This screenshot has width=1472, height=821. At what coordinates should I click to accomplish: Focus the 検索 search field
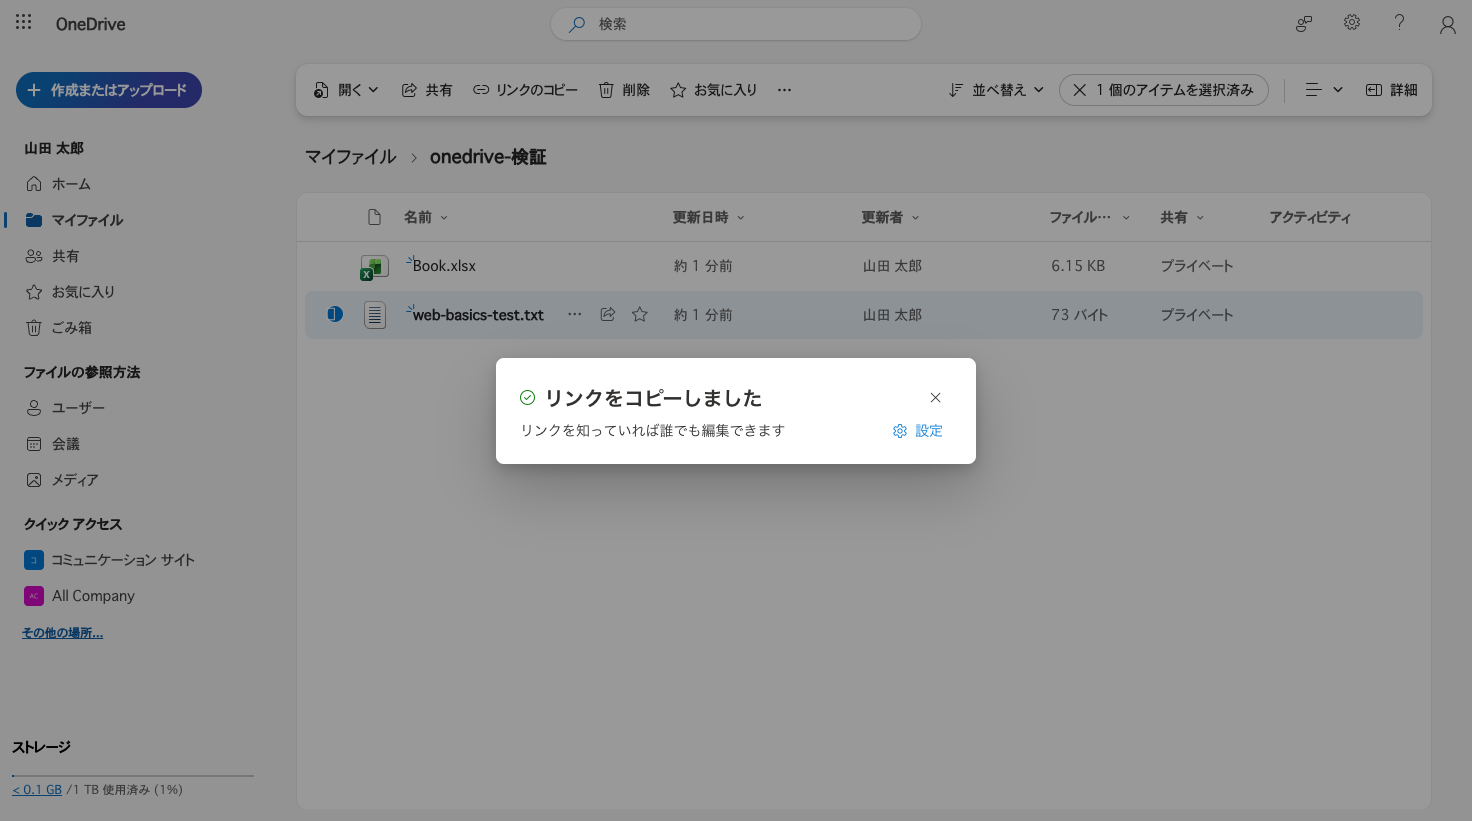735,24
